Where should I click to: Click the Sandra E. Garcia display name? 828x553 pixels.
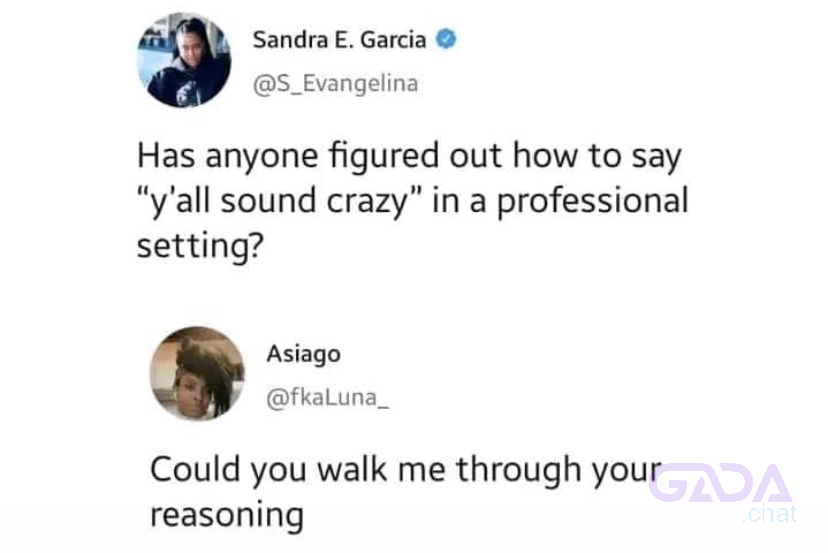coord(340,40)
